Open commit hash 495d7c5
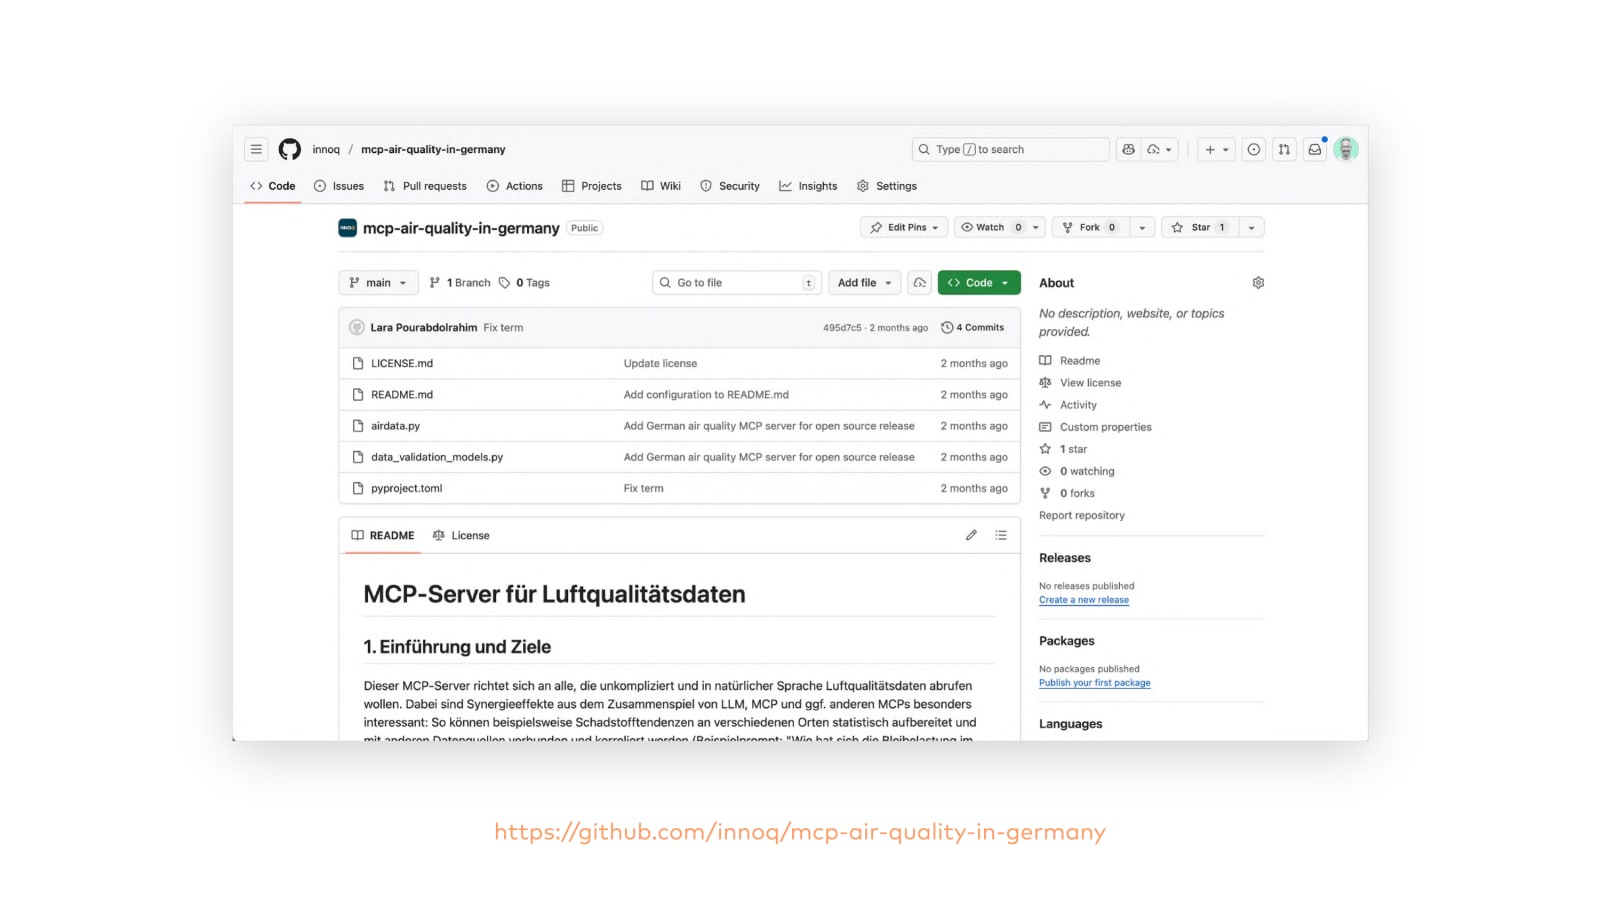Image resolution: width=1600 pixels, height=900 pixels. tap(842, 328)
